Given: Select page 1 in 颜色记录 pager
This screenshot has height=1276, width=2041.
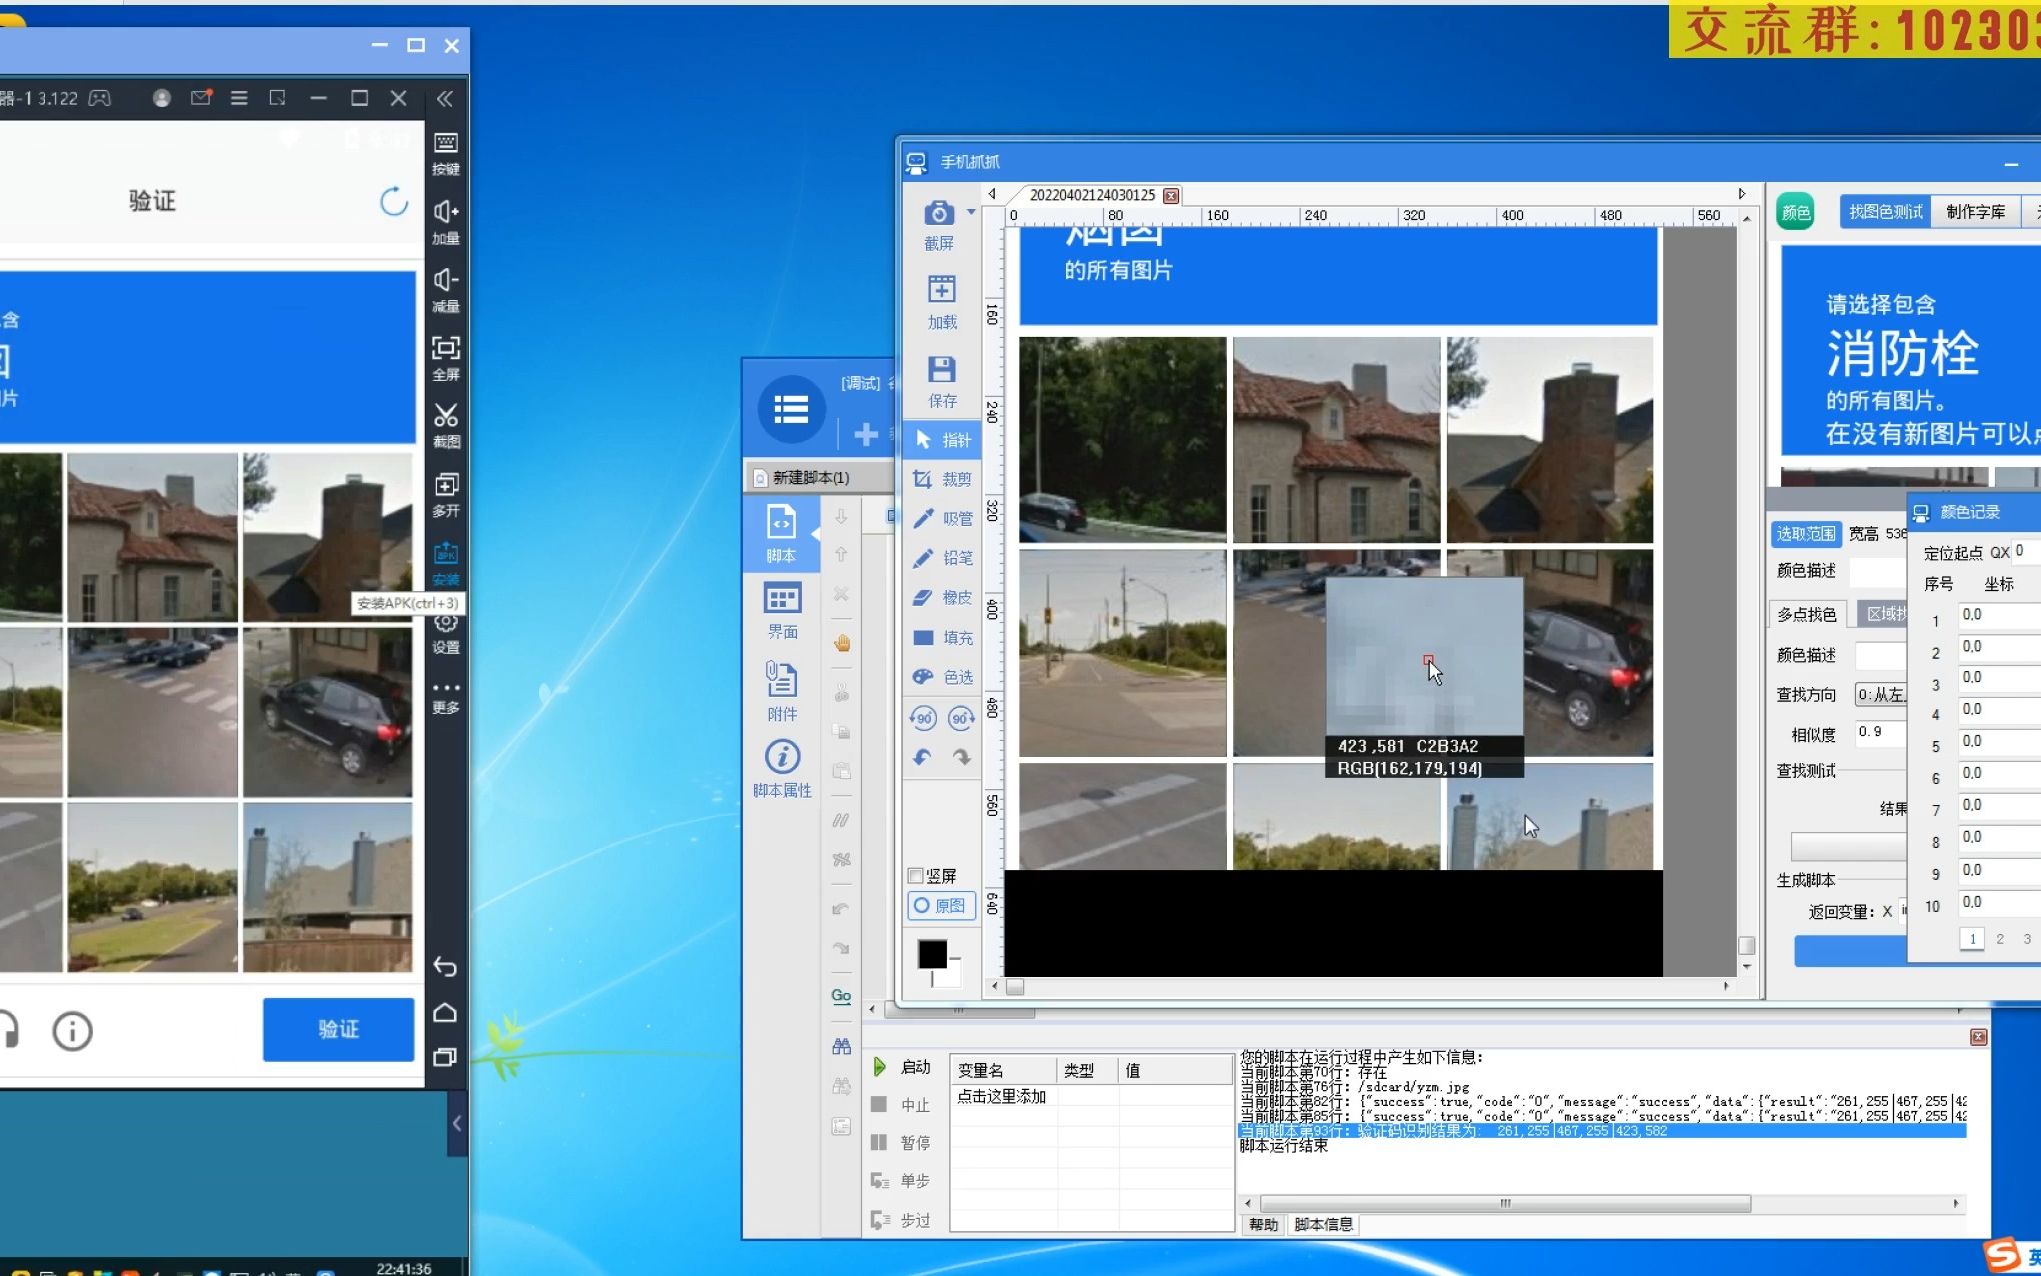Looking at the screenshot, I should coord(1972,939).
